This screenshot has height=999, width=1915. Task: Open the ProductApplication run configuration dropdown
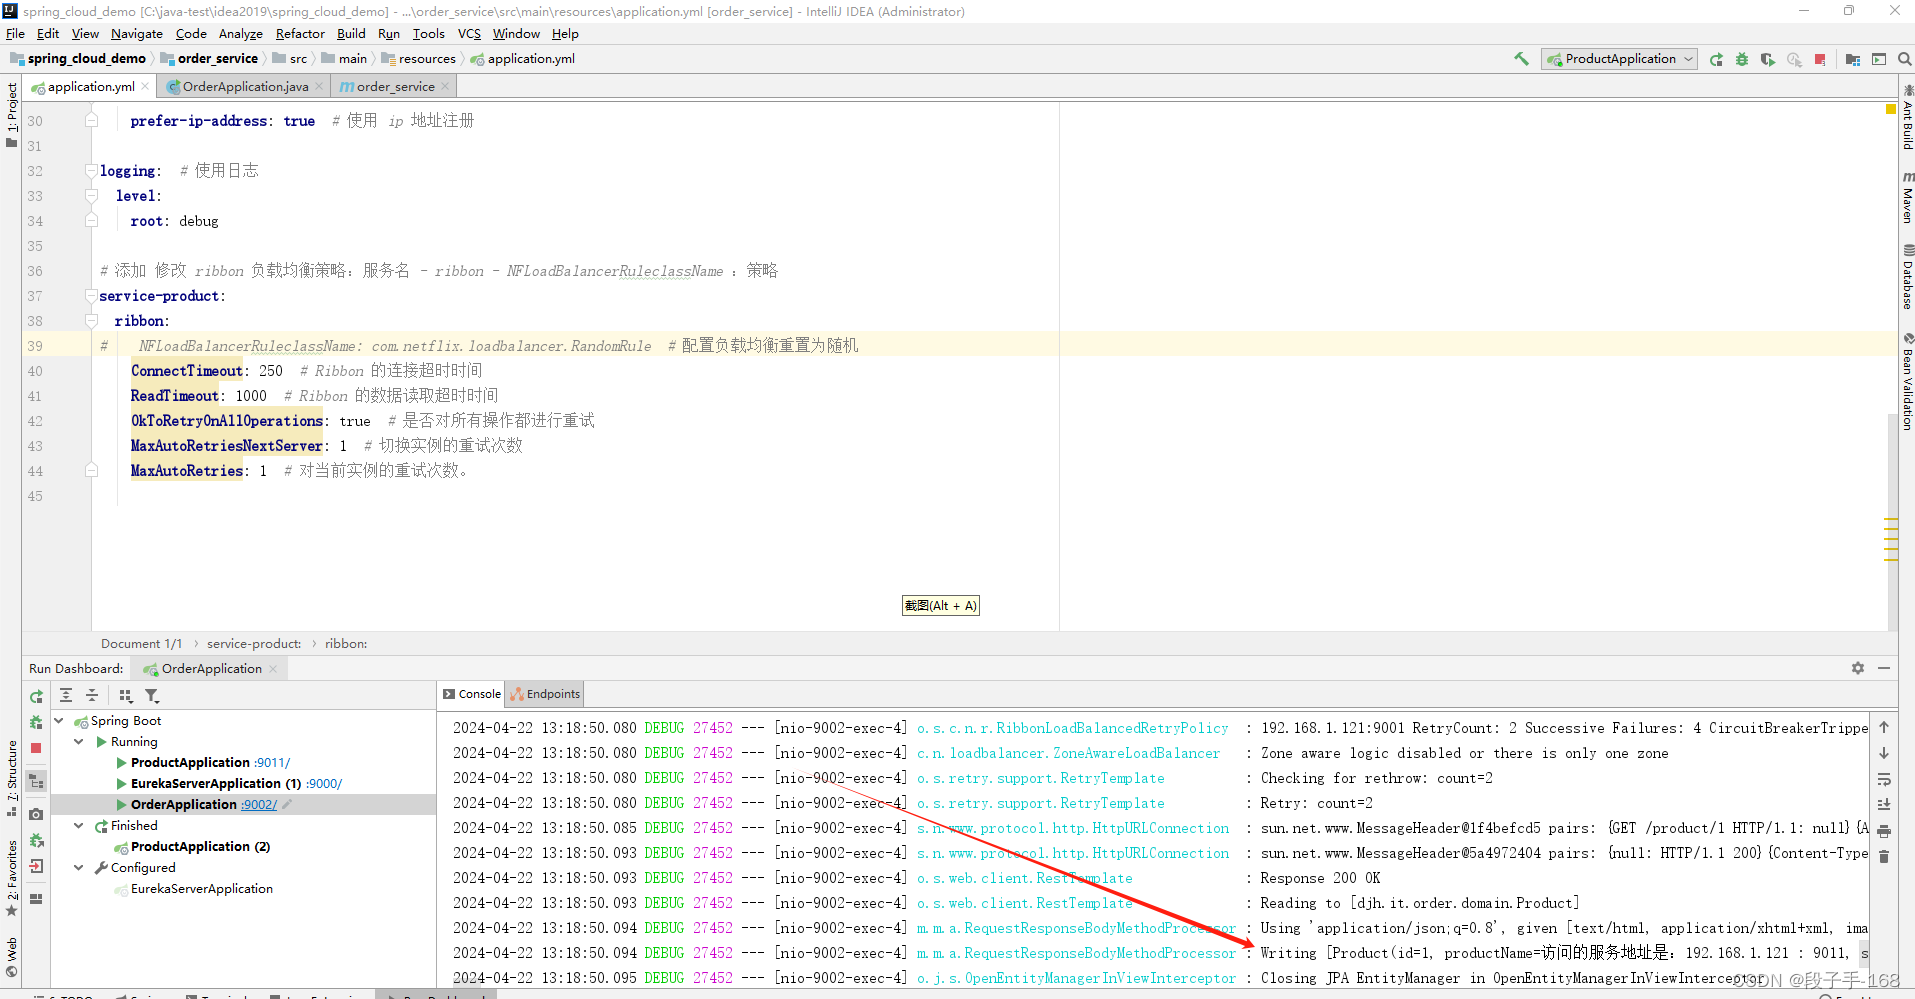tap(1619, 59)
